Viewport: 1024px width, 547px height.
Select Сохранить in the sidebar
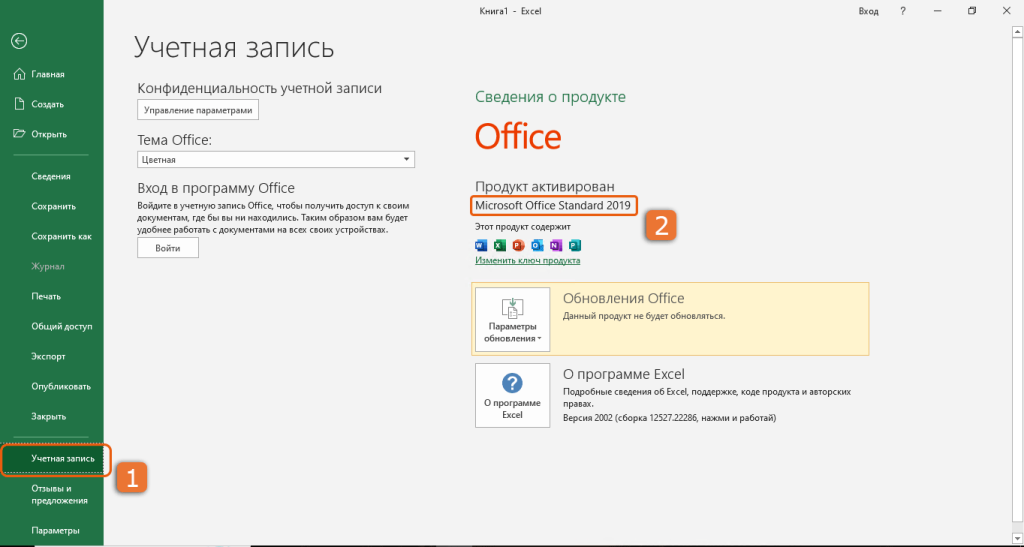[54, 206]
